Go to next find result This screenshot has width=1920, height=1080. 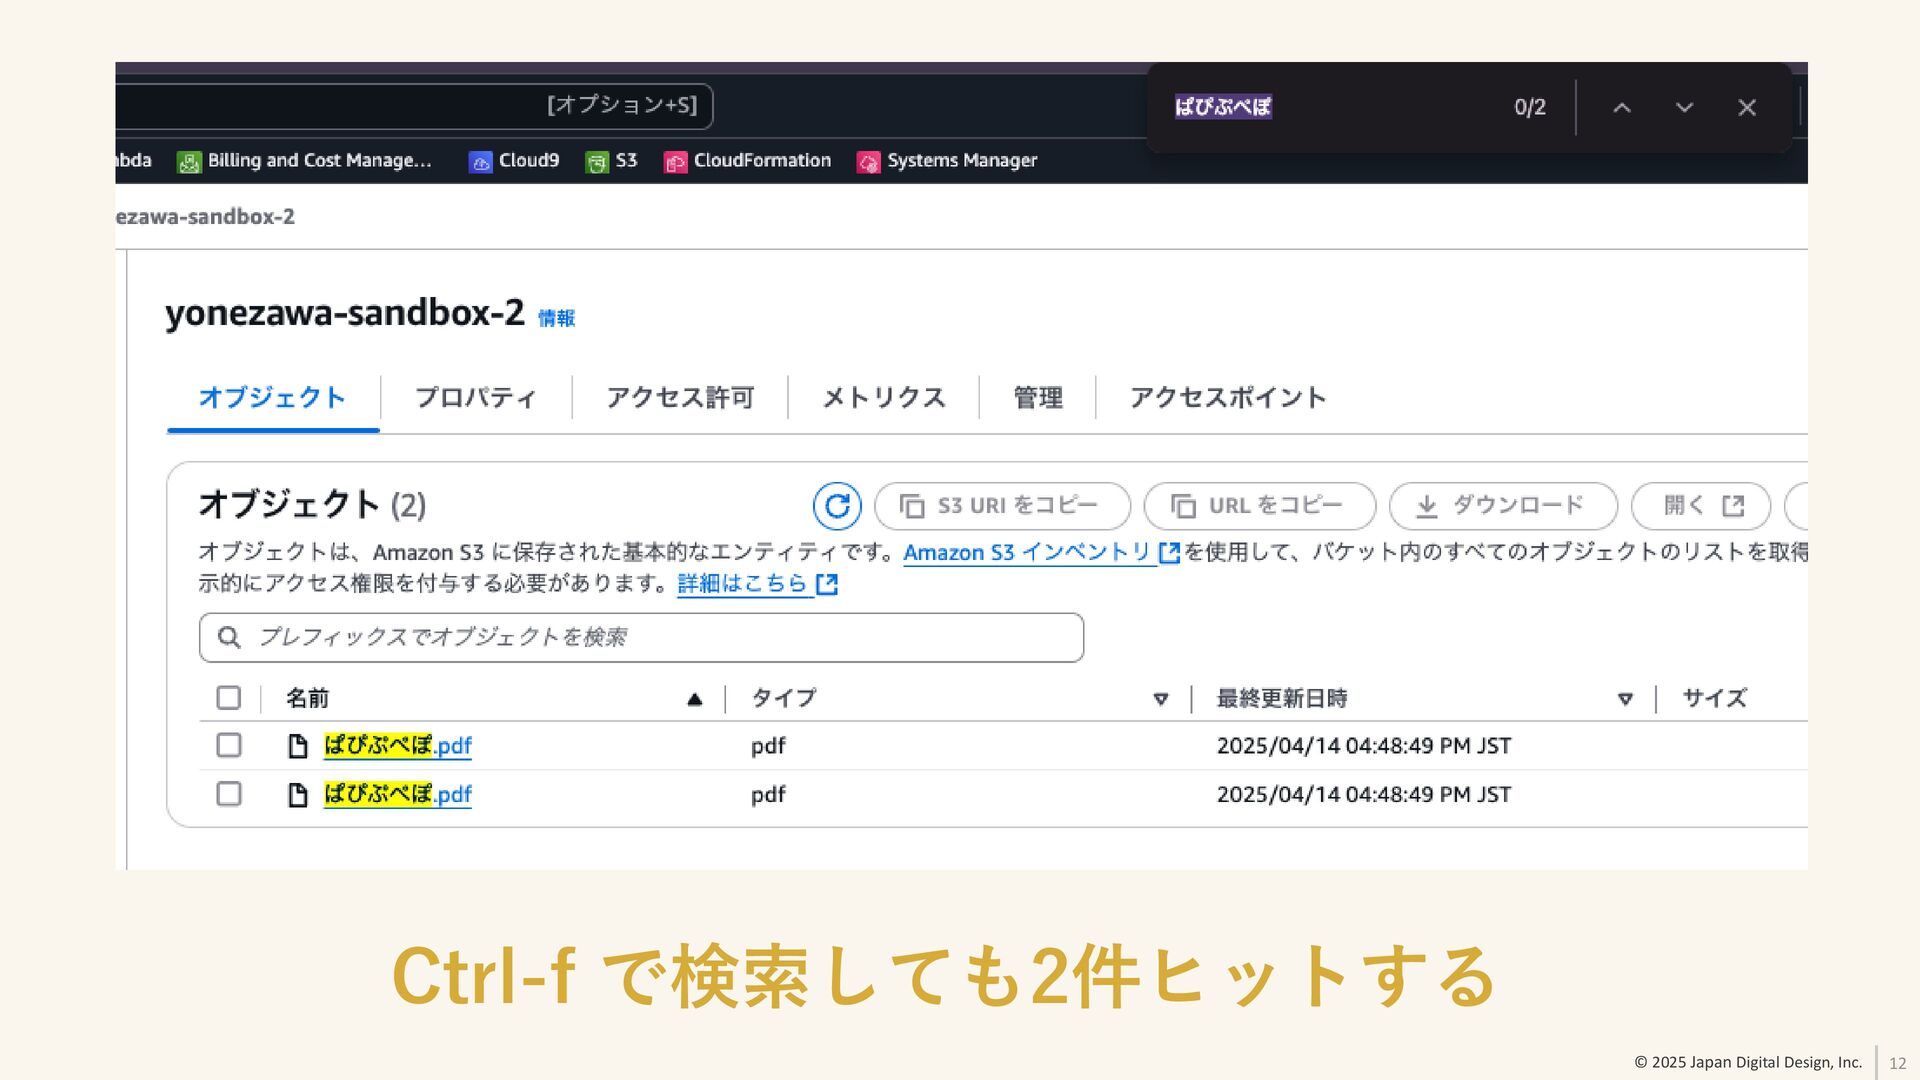(1684, 108)
